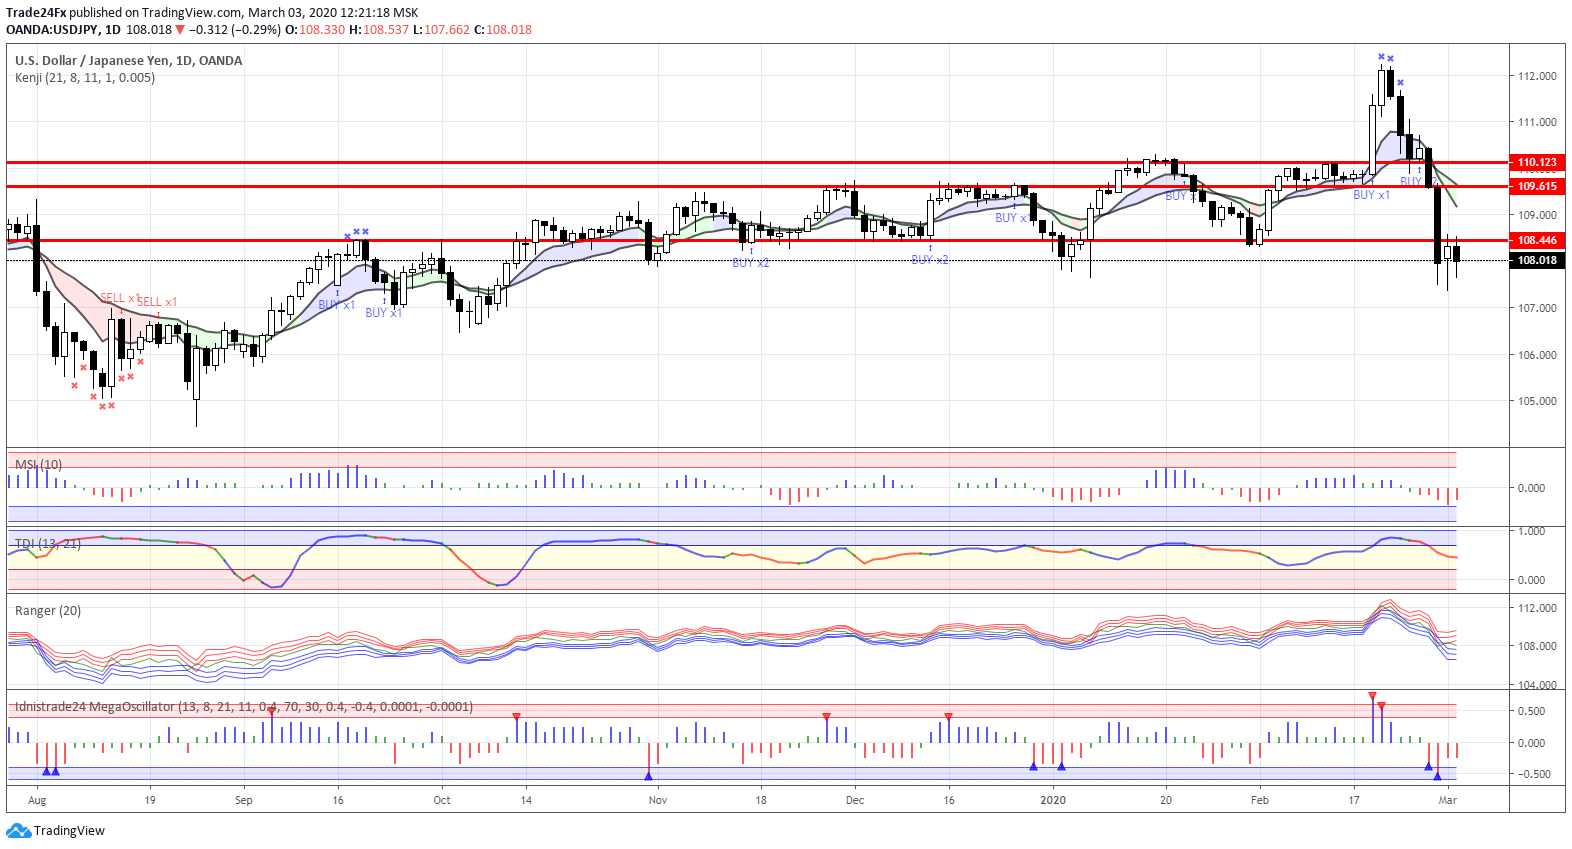Click the Mar date on the time axis

[x=1448, y=800]
